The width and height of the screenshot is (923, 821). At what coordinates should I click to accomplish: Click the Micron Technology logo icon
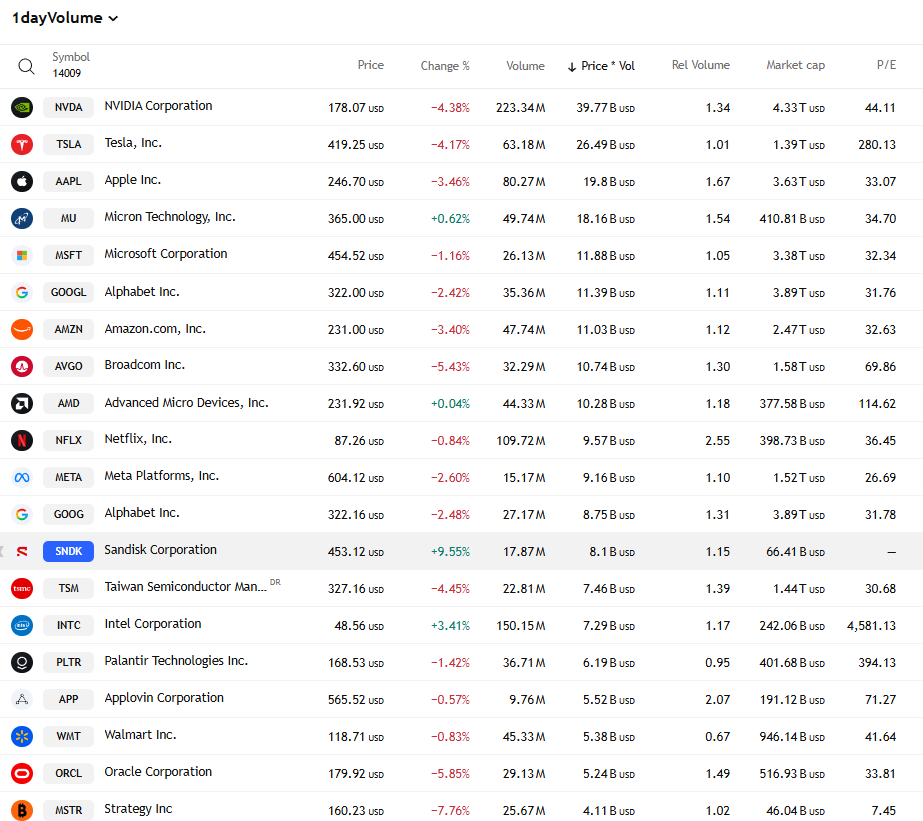coord(22,218)
